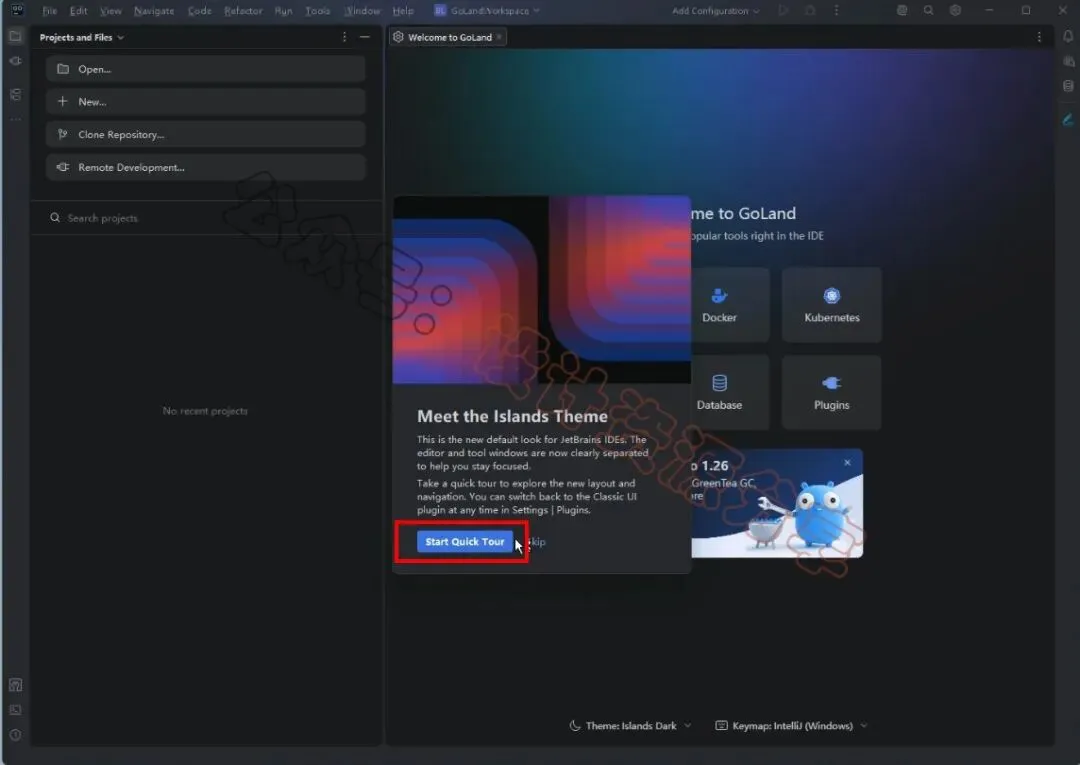Open the View menu
The image size is (1080, 765).
tap(110, 10)
